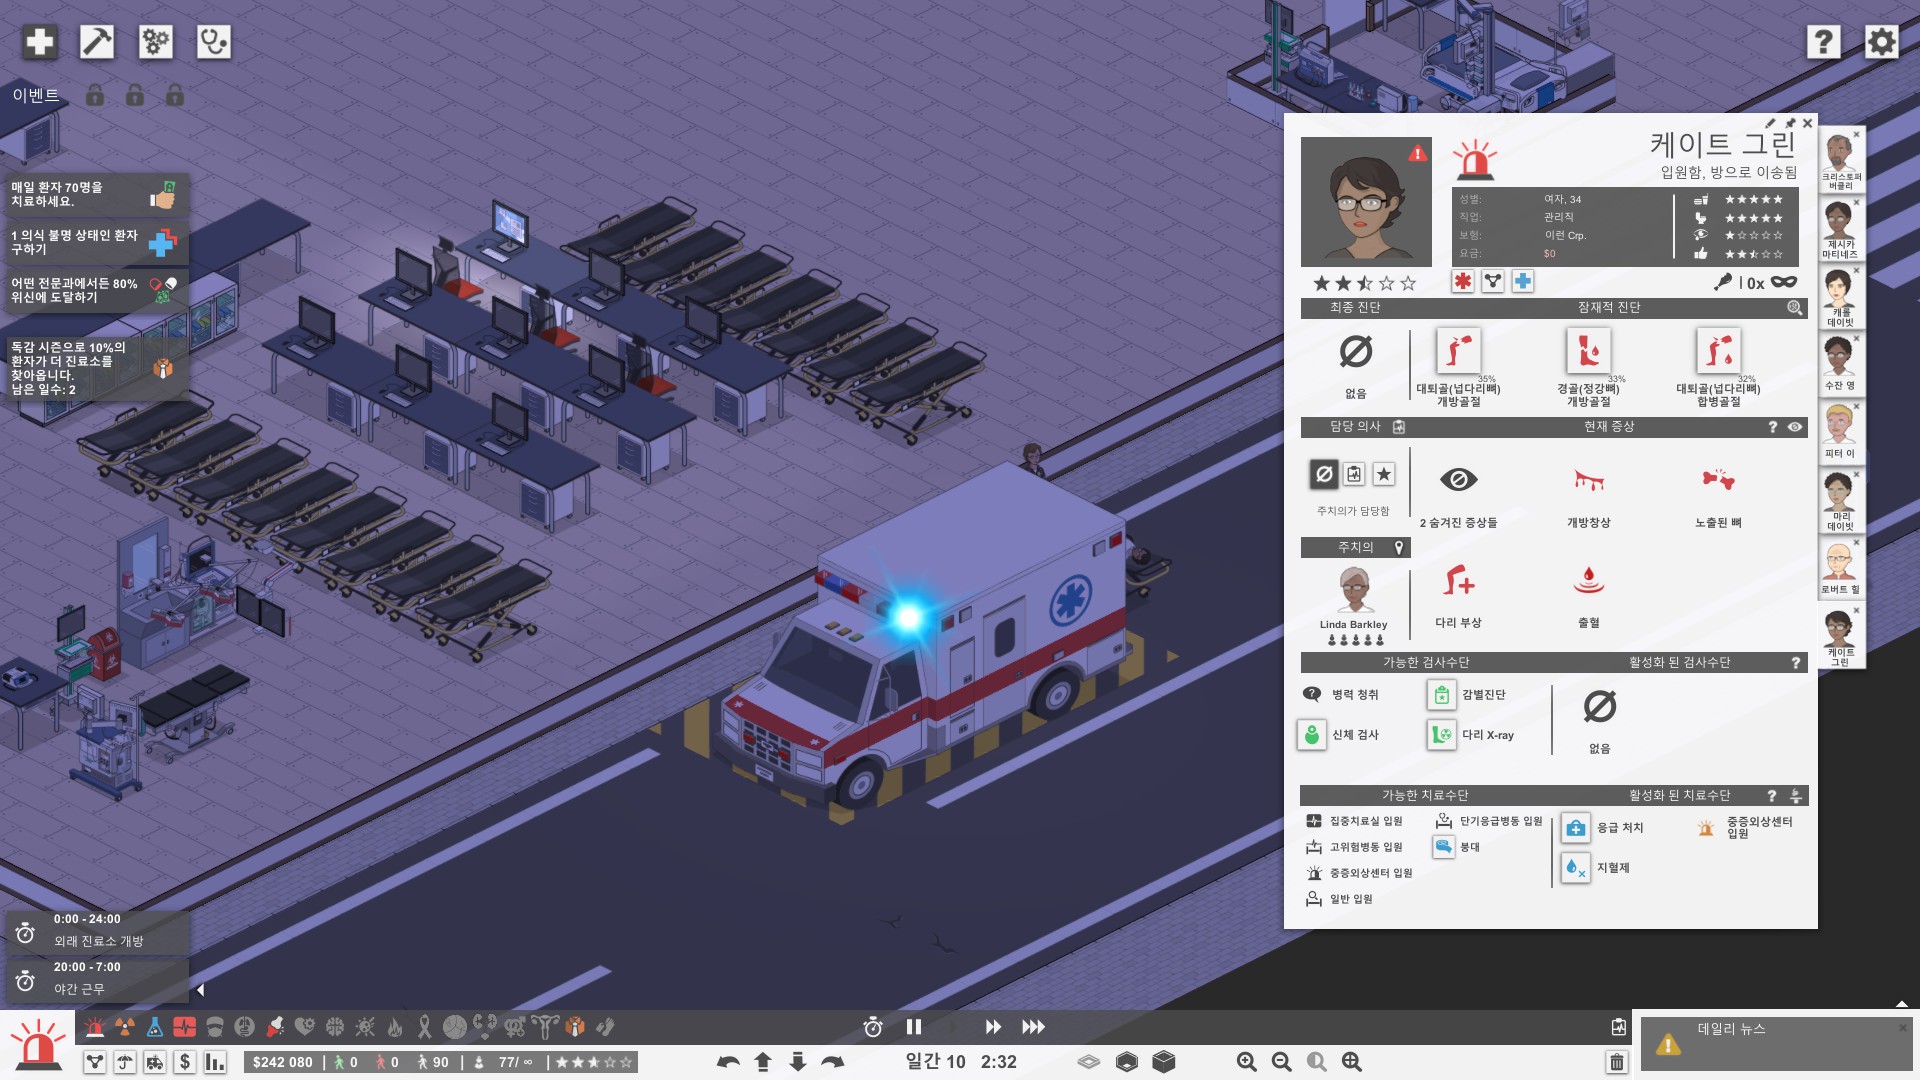Select the radiology department icon
1920x1080 pixels.
pos(124,1027)
